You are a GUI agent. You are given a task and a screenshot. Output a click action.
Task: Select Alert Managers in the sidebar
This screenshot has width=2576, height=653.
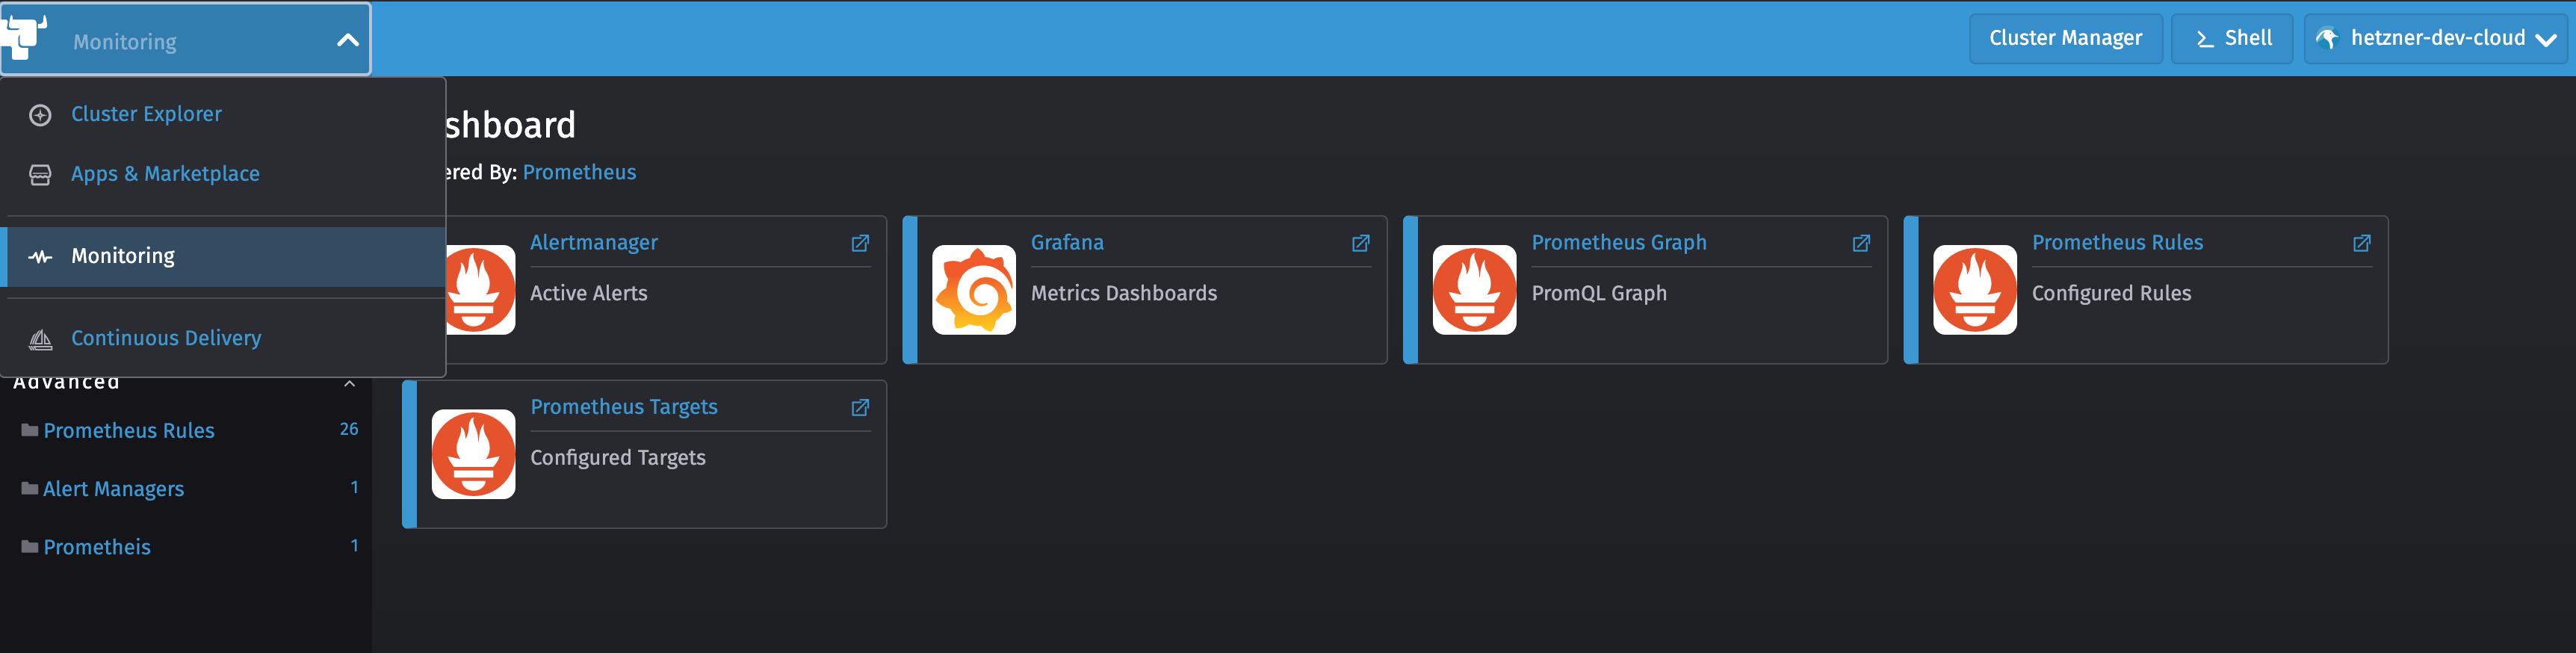click(x=113, y=489)
